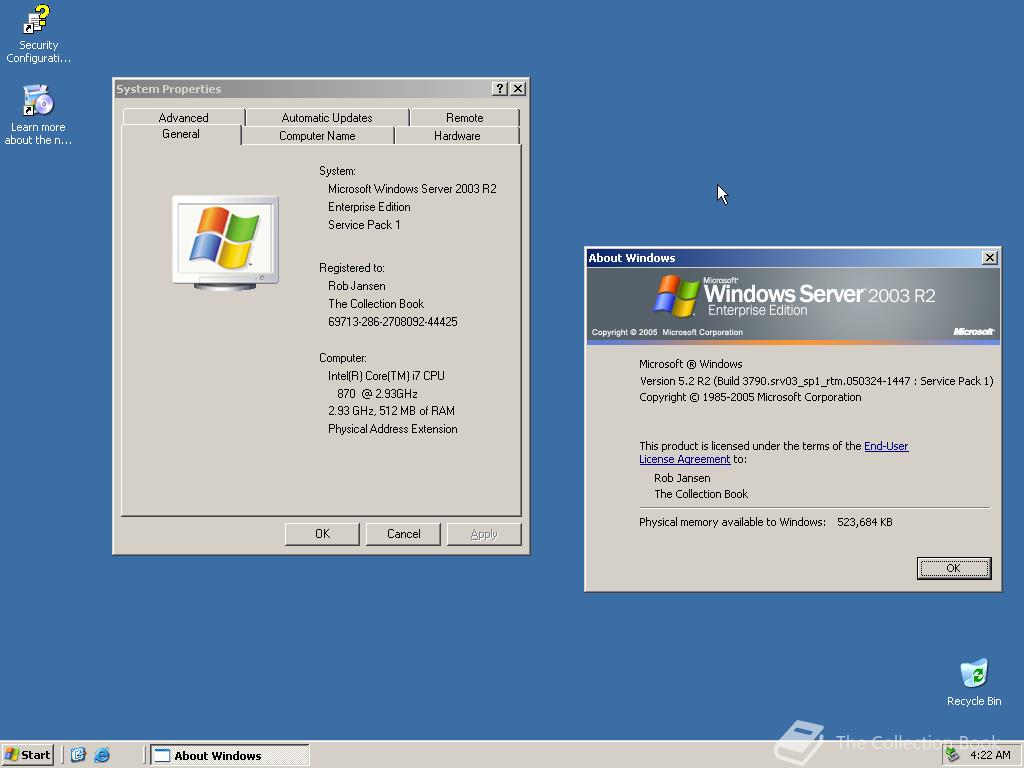Click Copyright 1985-2005 Microsoft Corporation line
Viewport: 1024px width, 768px height.
tap(750, 397)
